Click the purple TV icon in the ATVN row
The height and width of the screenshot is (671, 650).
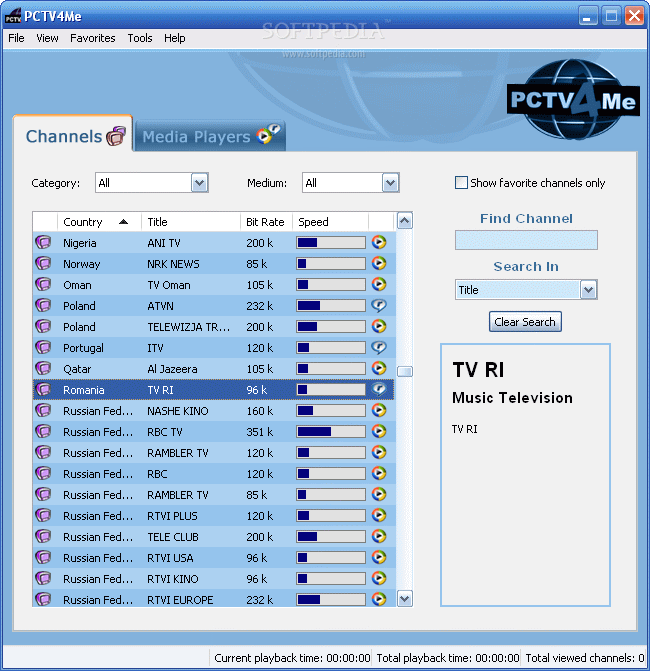[43, 305]
